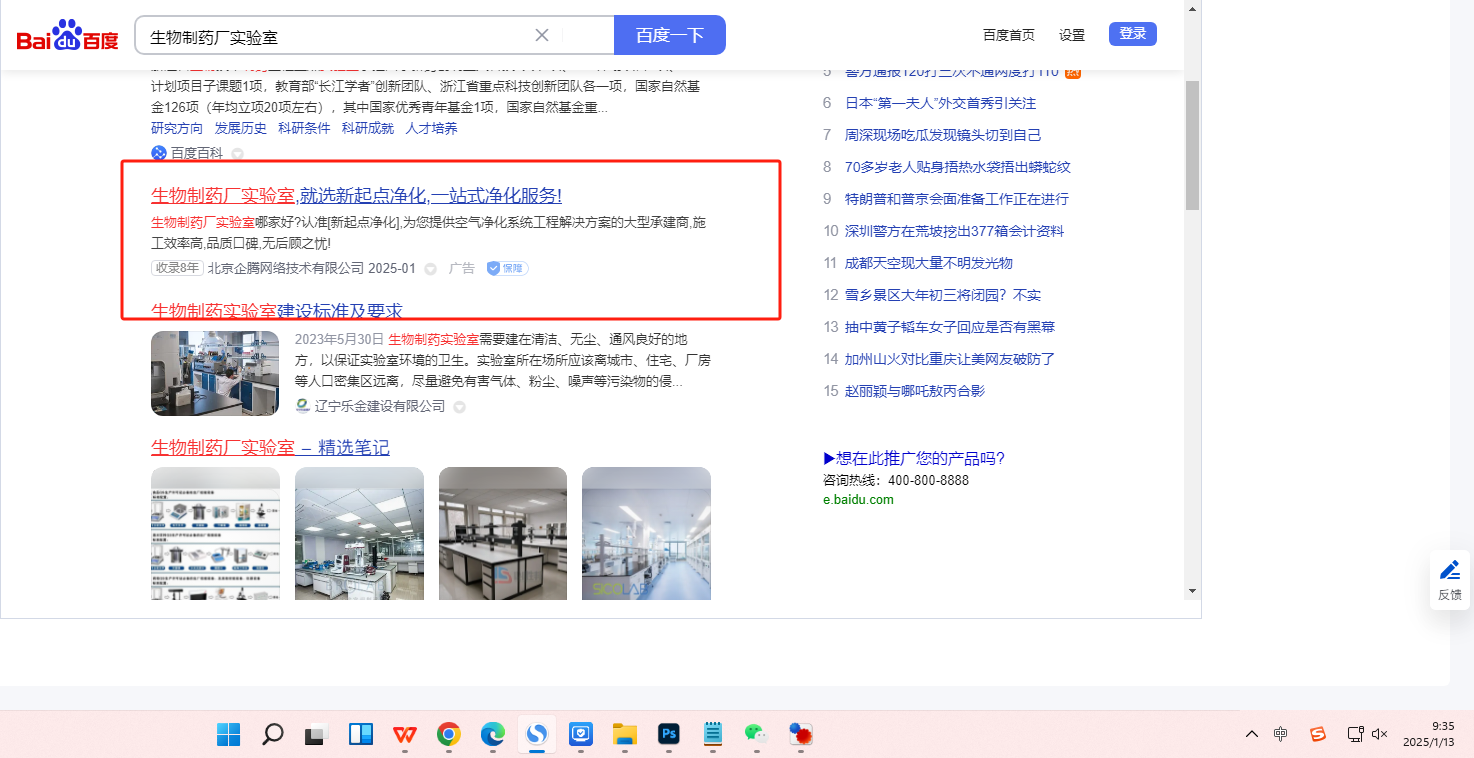Launch Google Chrome from the taskbar

point(449,735)
